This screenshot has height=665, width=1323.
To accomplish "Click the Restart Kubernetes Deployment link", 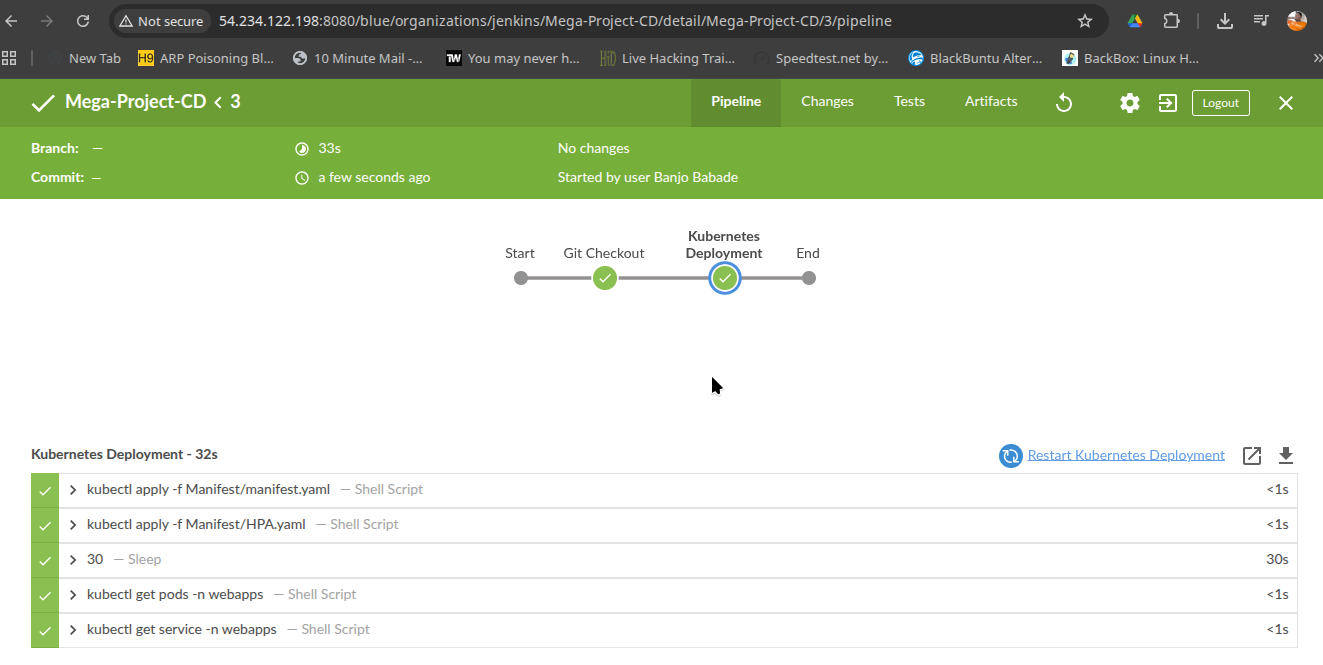I will [1126, 455].
